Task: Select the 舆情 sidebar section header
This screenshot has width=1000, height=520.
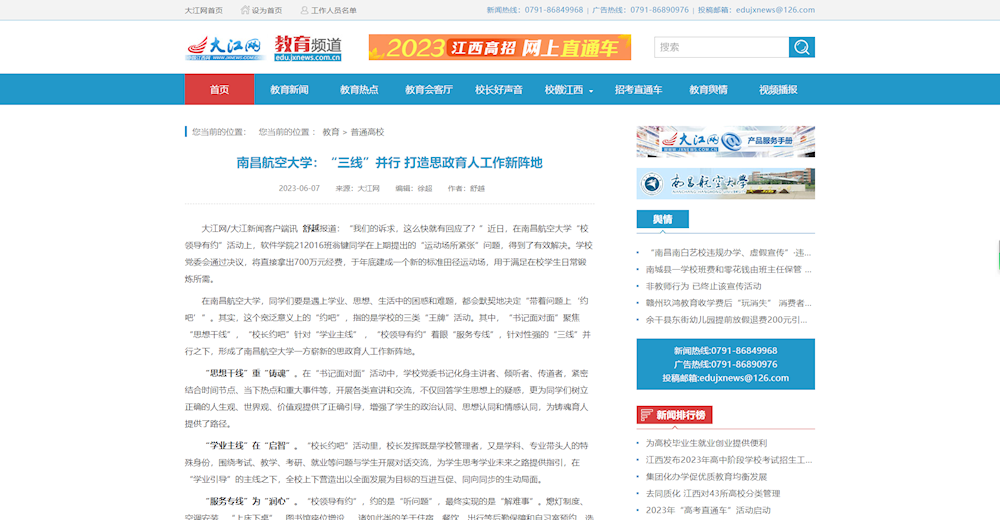Action: (662, 220)
